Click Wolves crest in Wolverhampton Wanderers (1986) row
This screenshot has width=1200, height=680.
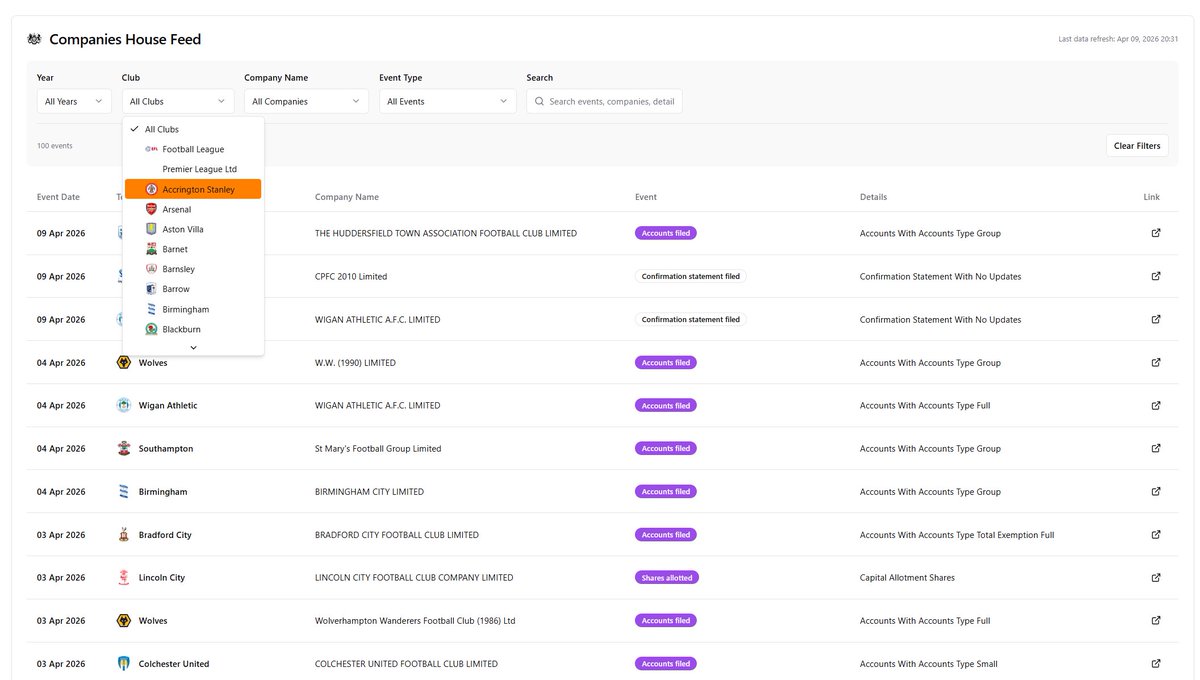(x=124, y=620)
